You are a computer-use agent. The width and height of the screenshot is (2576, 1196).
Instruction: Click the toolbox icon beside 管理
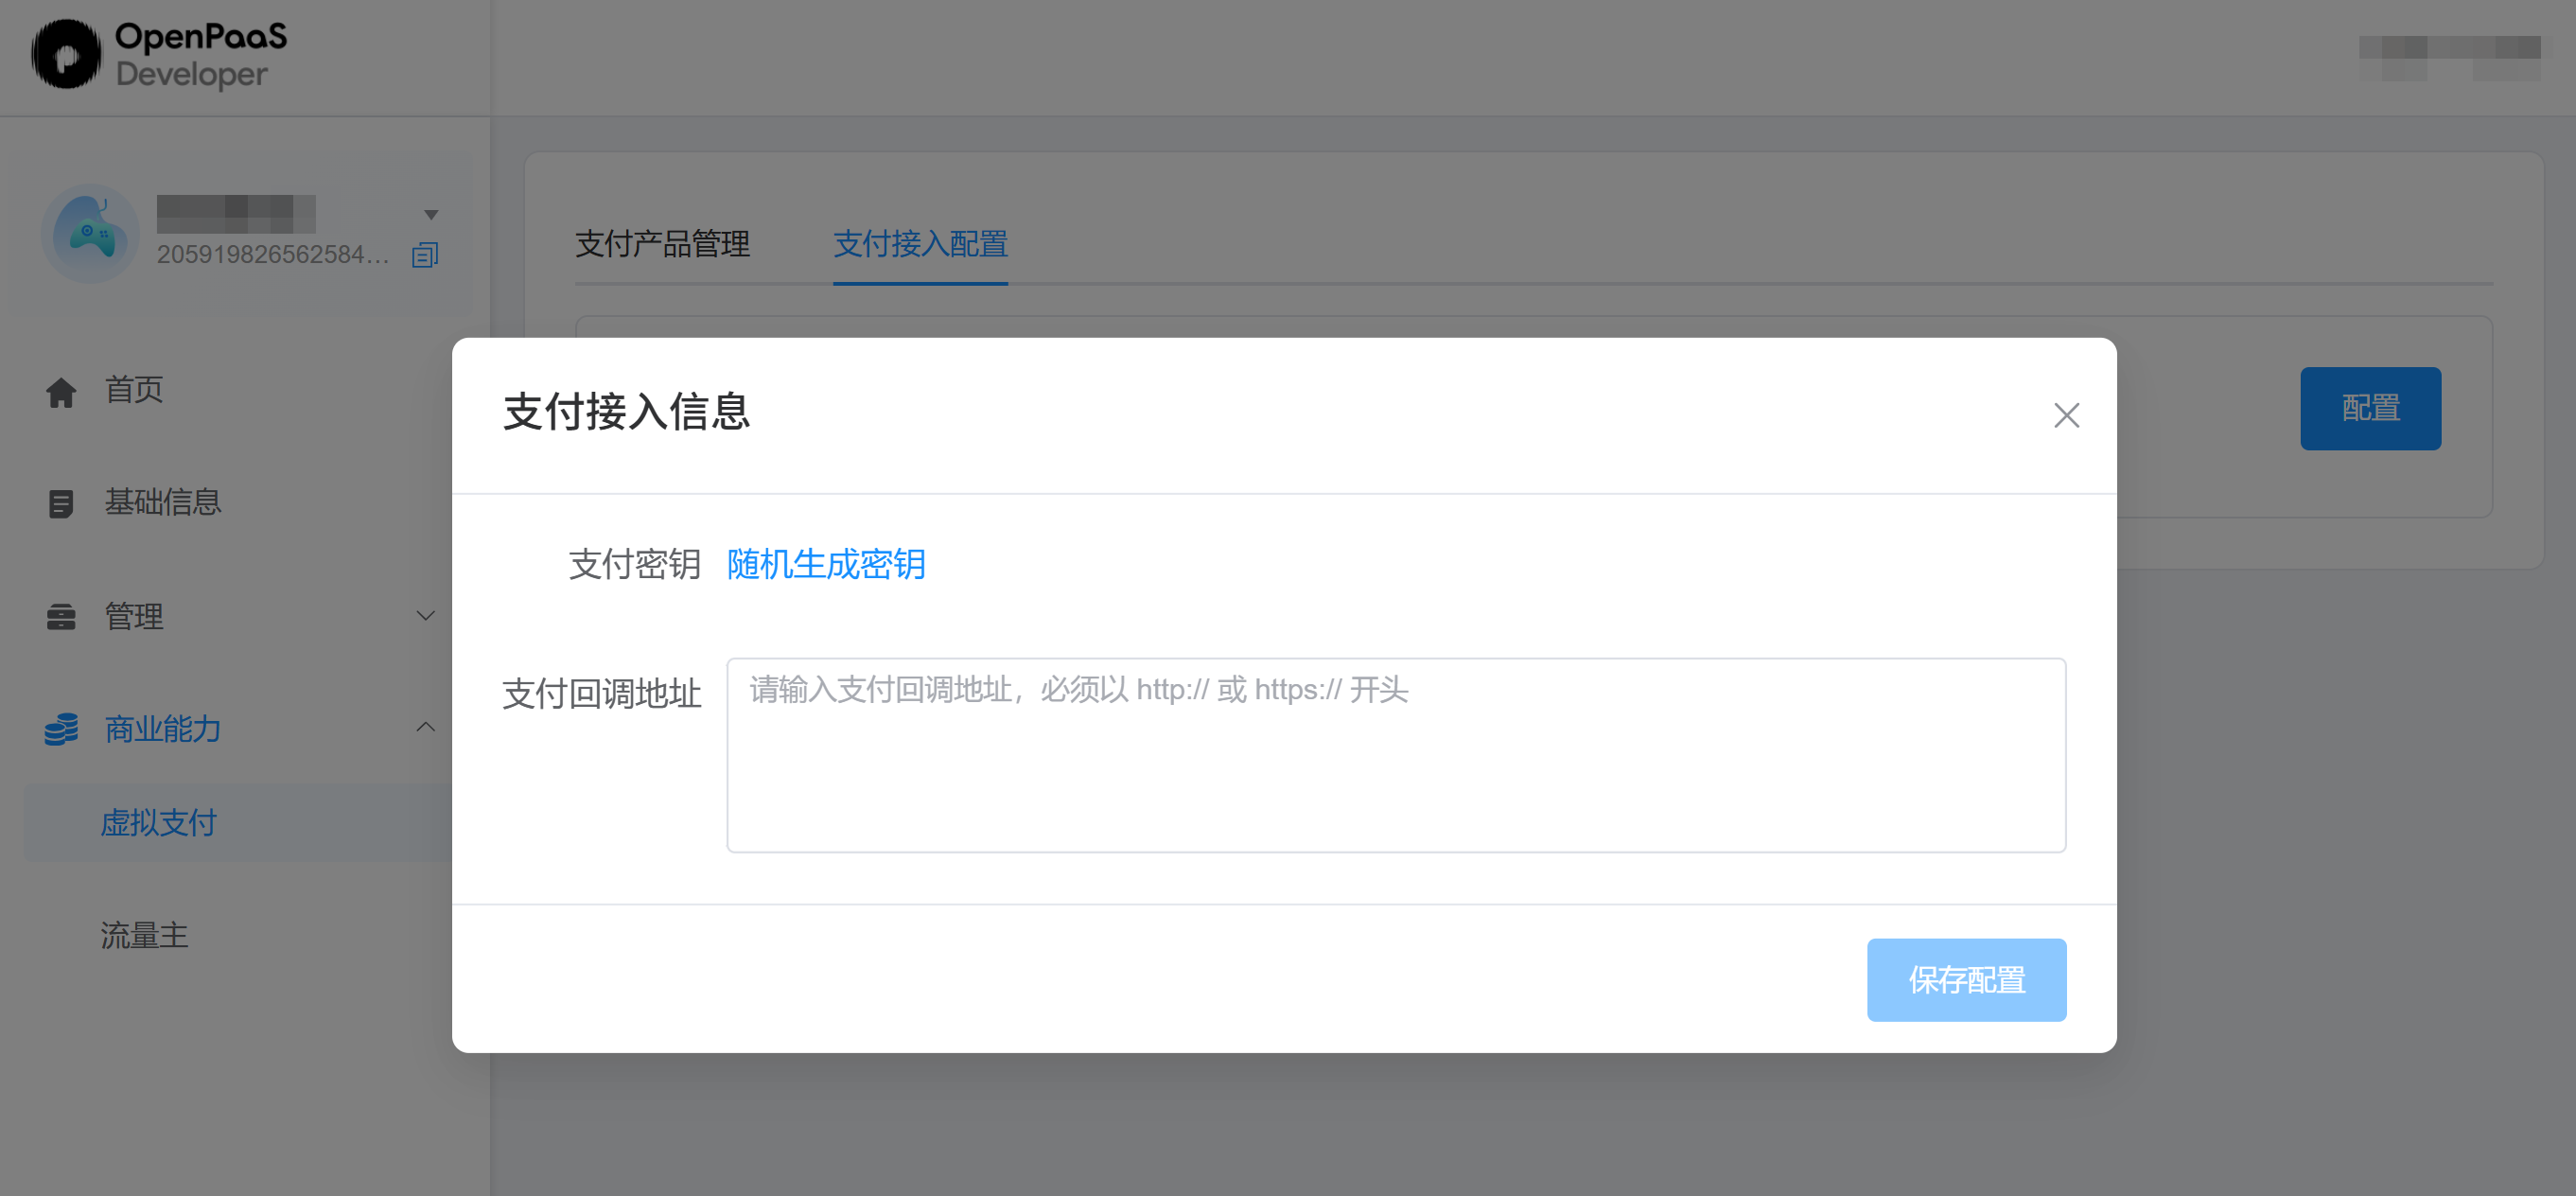pyautogui.click(x=61, y=617)
